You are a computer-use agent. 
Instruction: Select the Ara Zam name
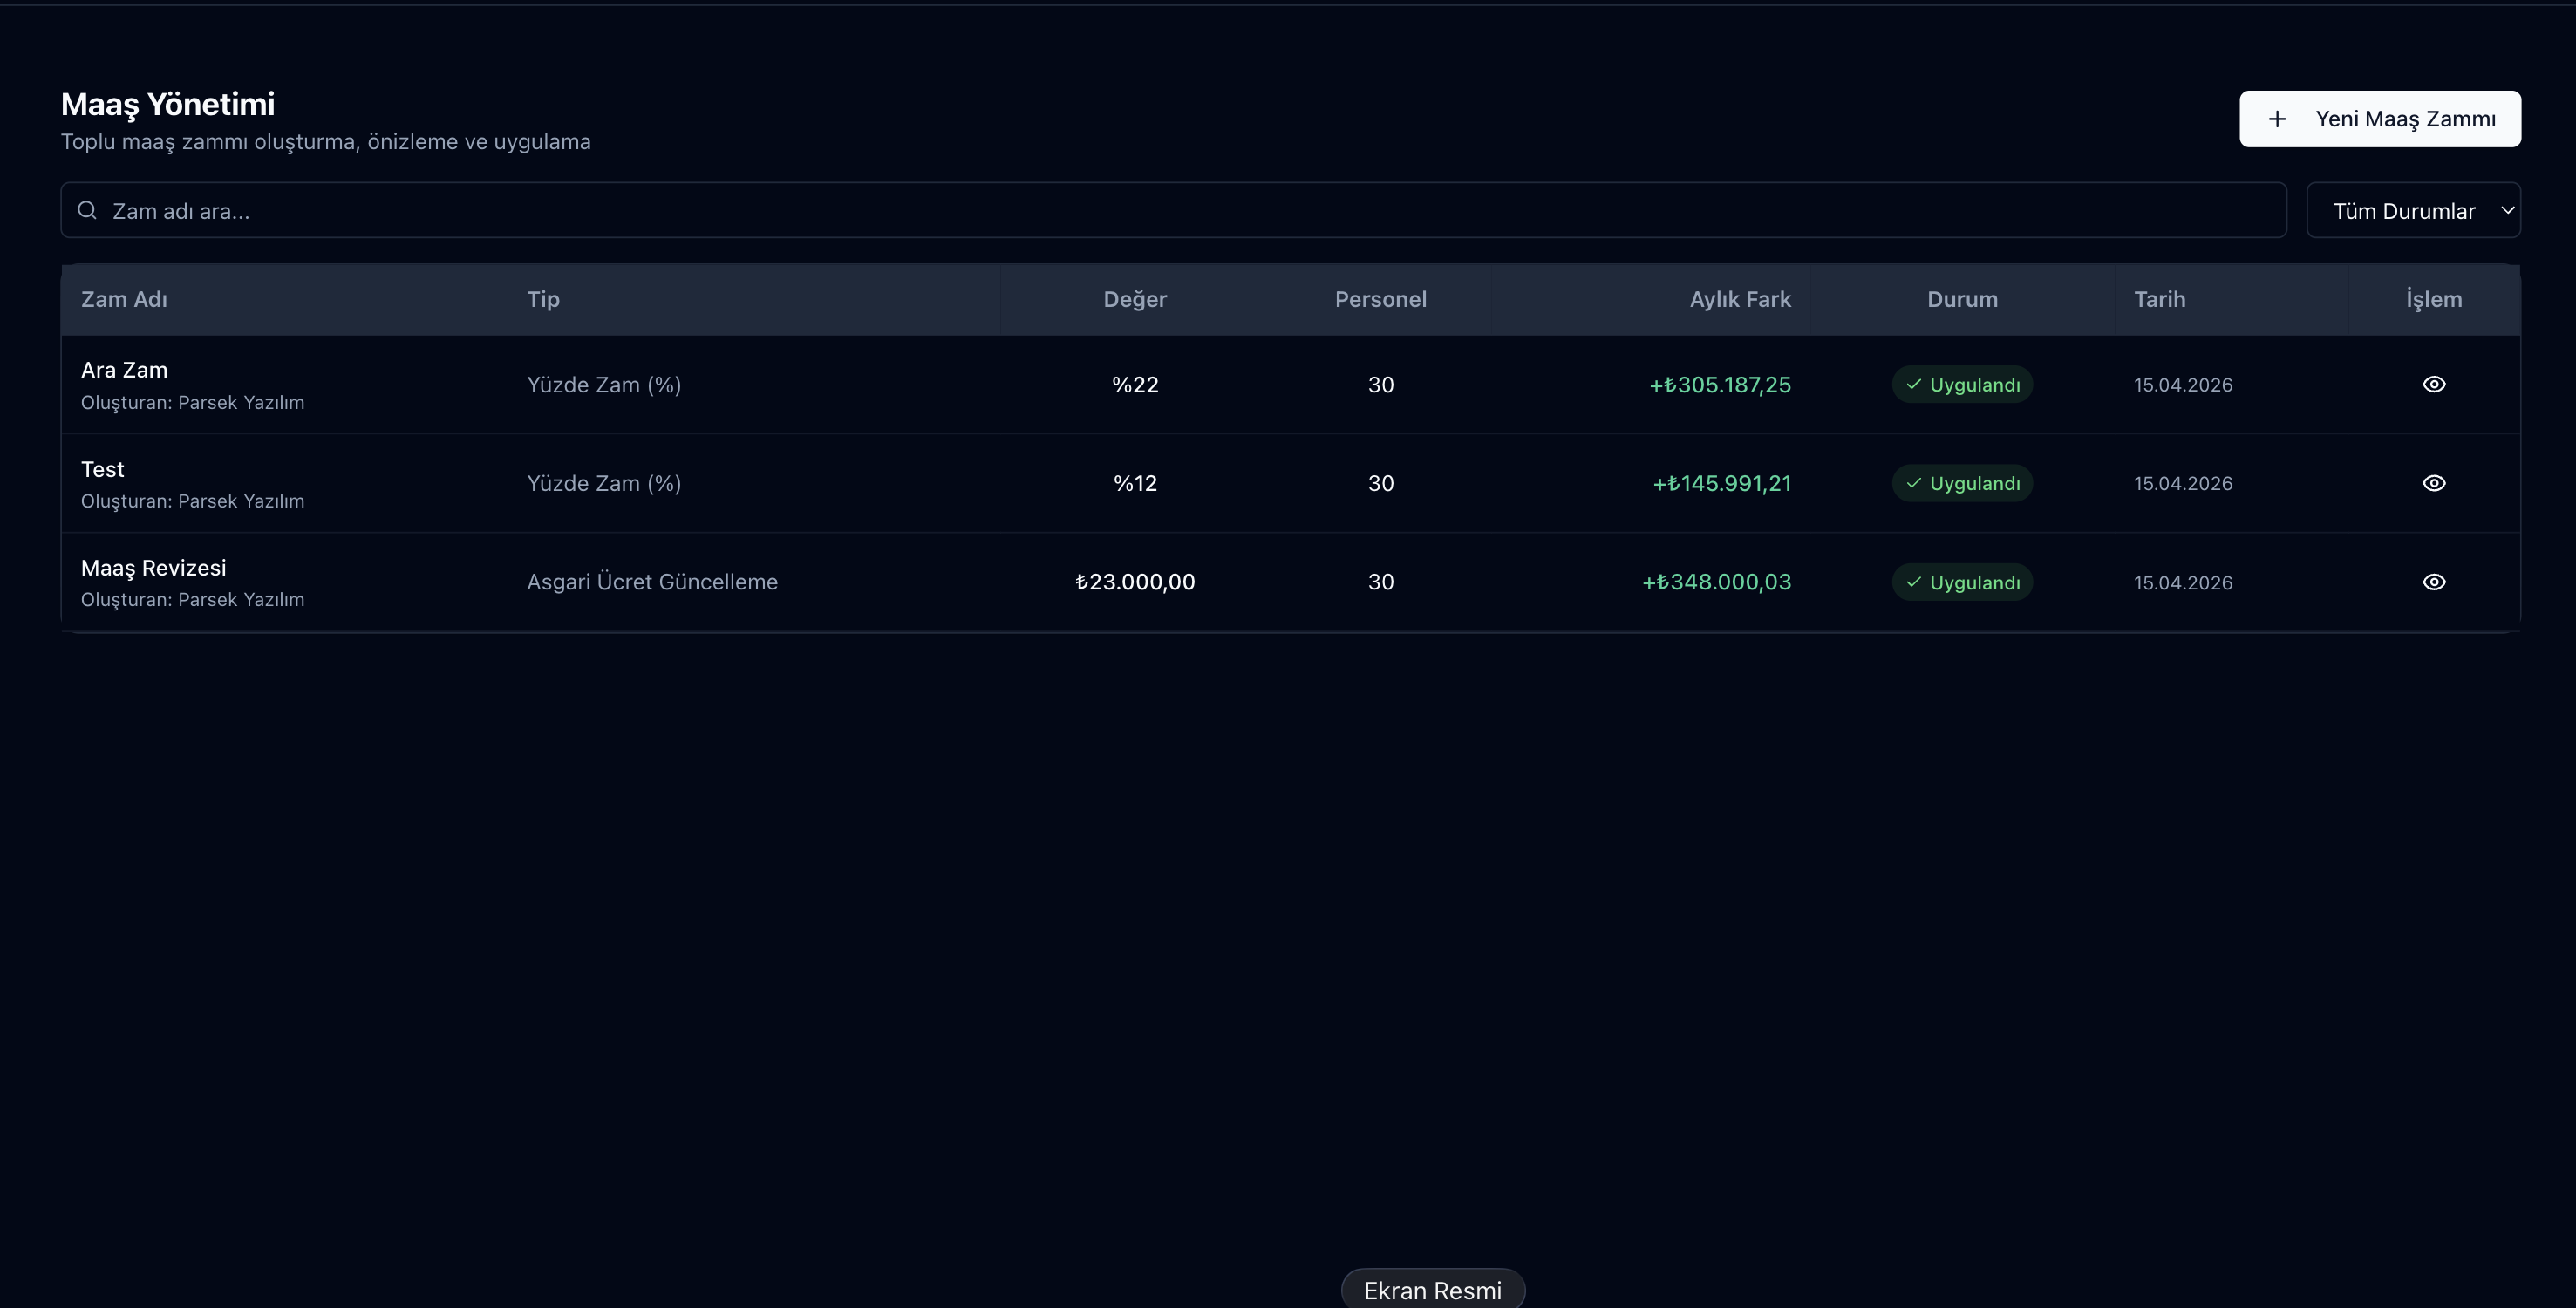tap(124, 370)
